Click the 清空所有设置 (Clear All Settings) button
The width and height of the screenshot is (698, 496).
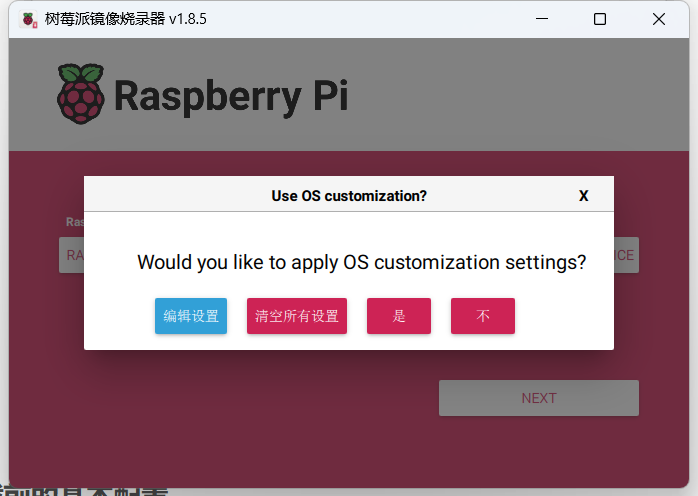297,316
